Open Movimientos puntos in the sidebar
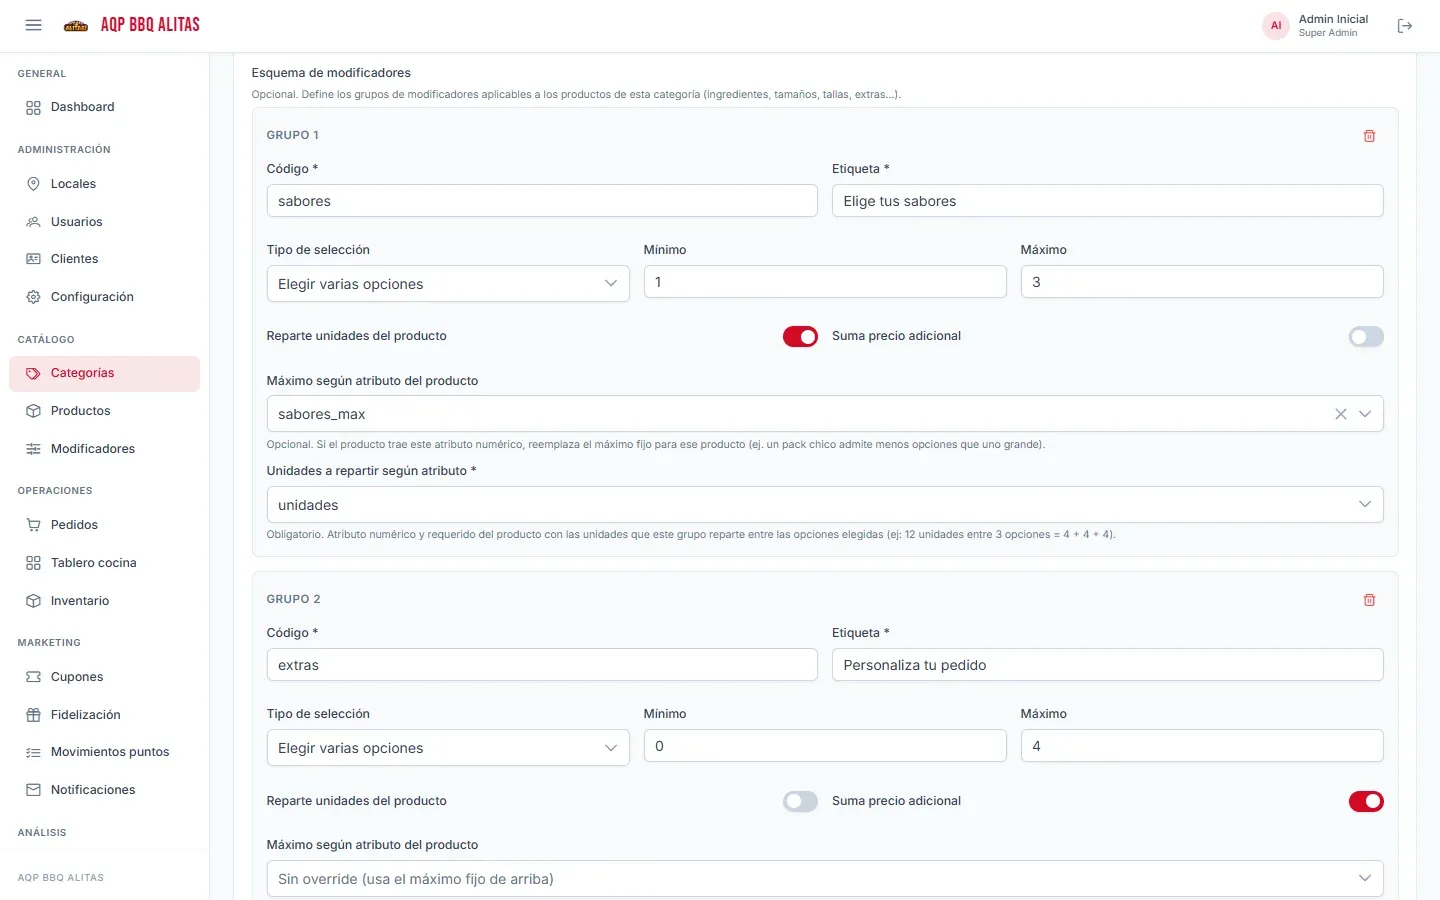Screen dimensions: 1440x900 (x=104, y=752)
